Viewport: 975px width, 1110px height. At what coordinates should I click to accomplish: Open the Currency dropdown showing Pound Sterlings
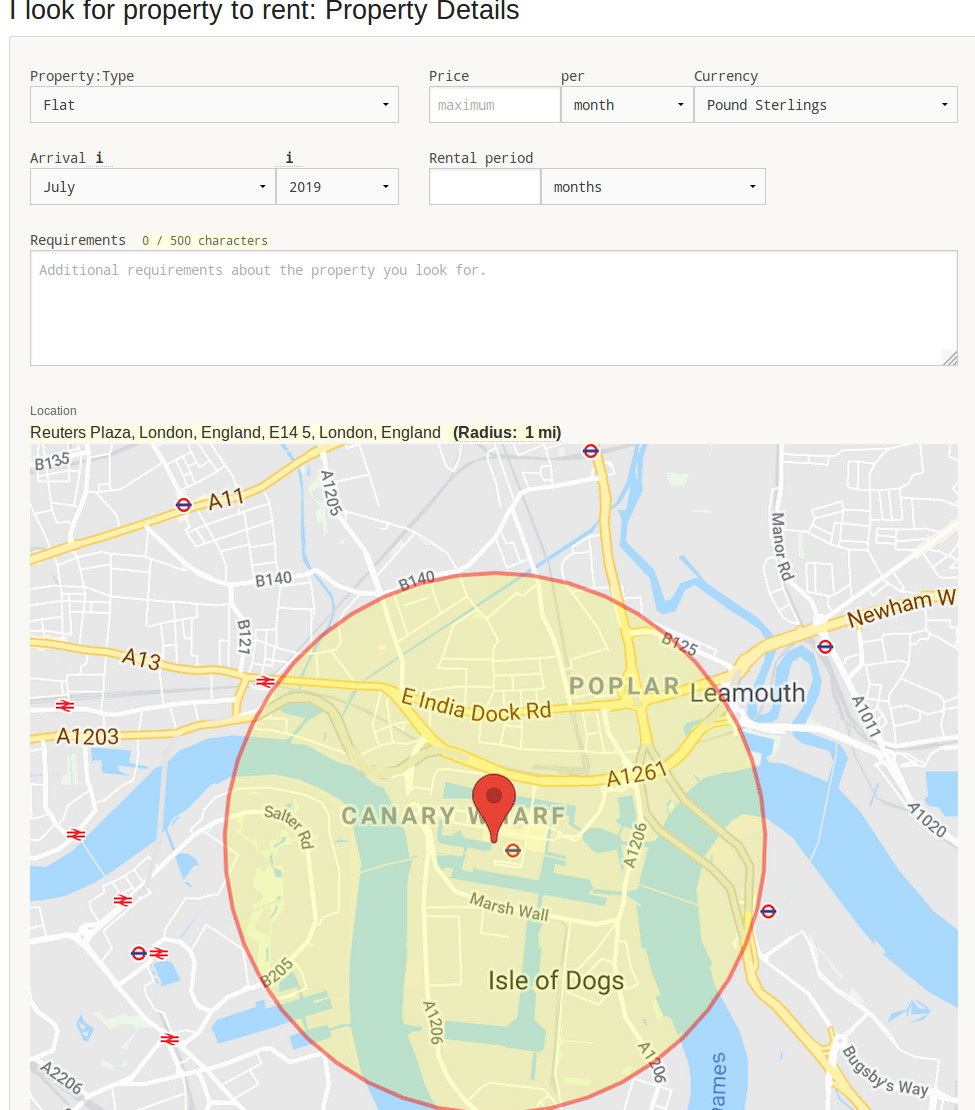[826, 105]
